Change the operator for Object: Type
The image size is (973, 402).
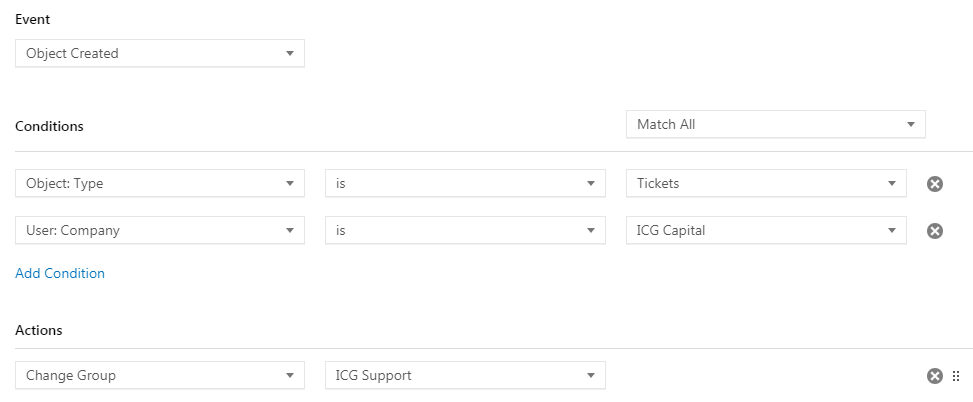(x=465, y=184)
